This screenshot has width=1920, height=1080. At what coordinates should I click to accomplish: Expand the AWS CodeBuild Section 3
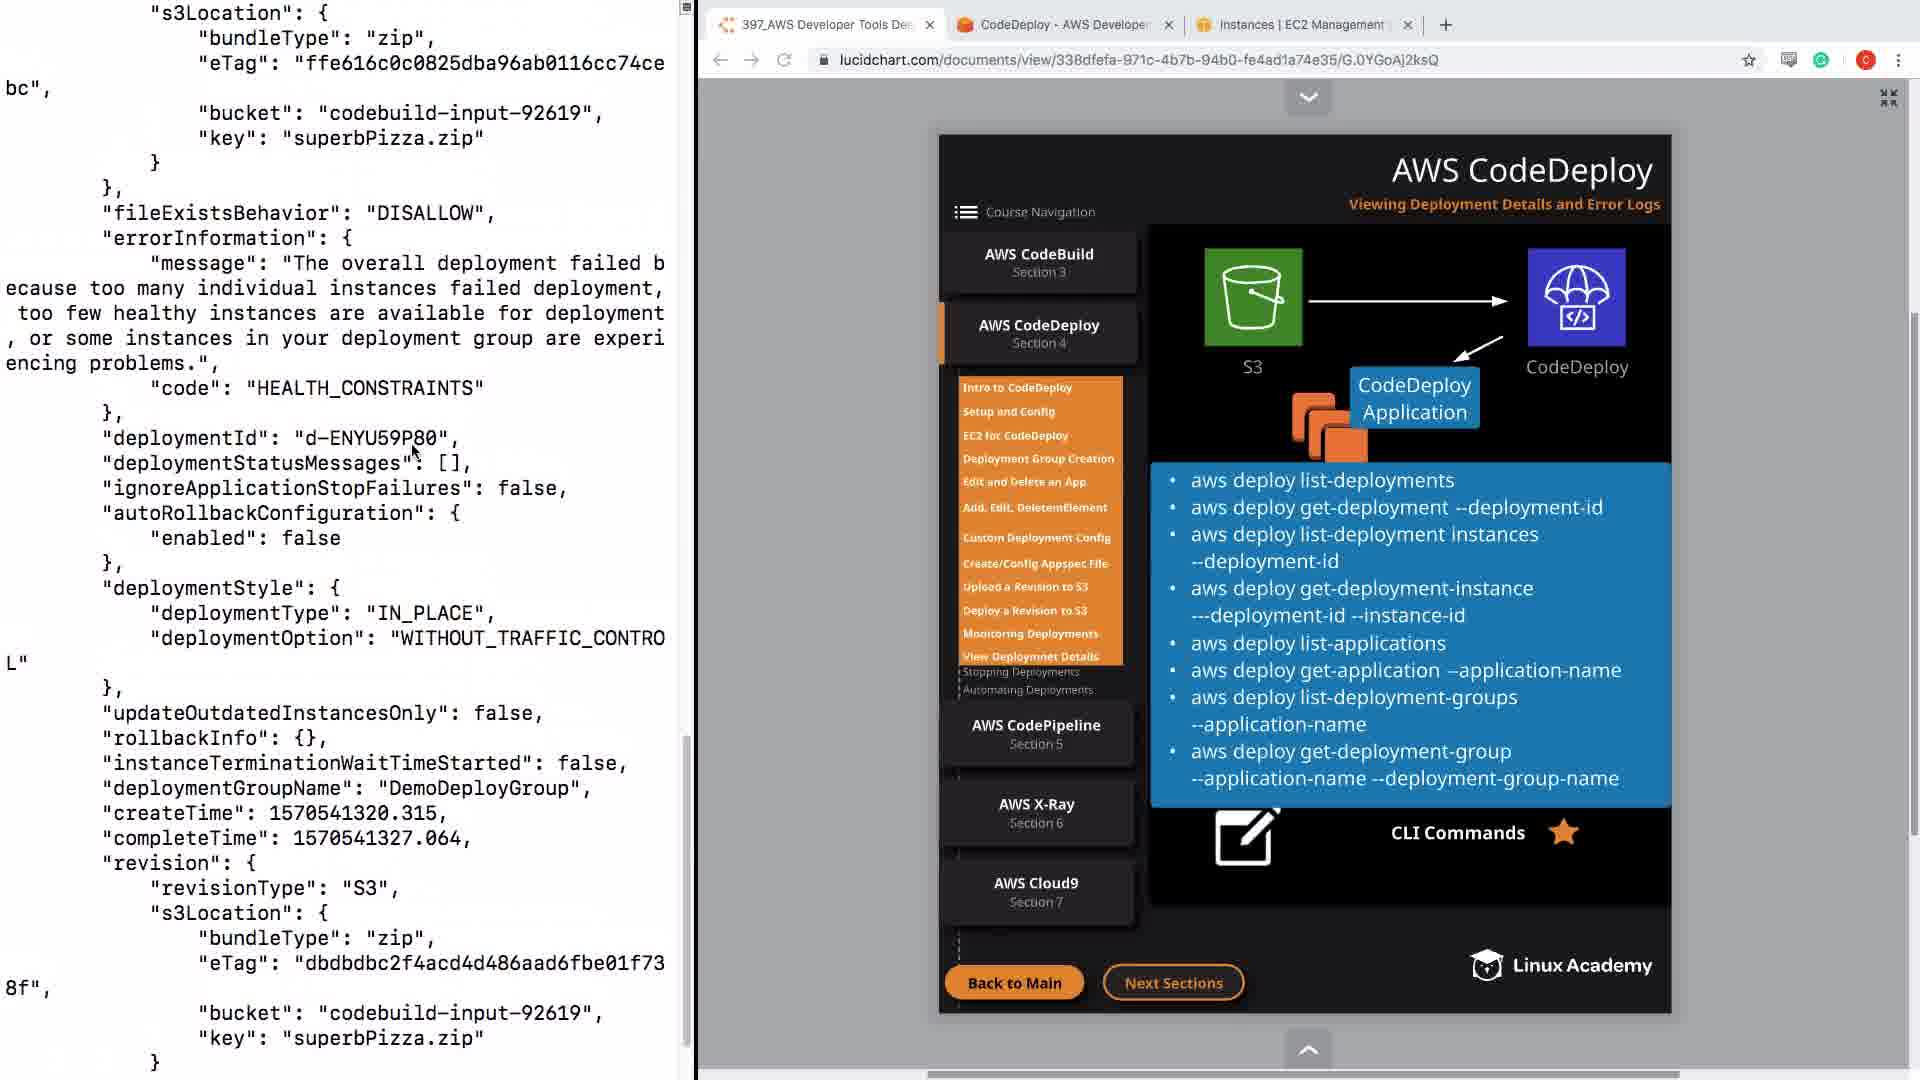(x=1038, y=262)
